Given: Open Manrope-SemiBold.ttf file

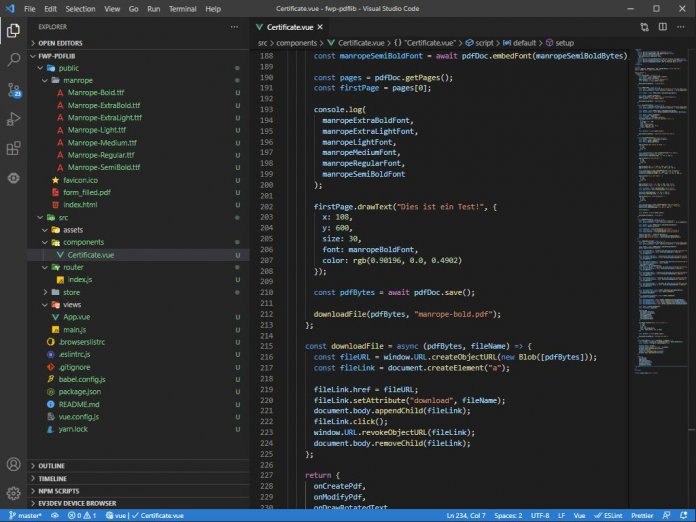Looking at the screenshot, I should tap(138, 167).
